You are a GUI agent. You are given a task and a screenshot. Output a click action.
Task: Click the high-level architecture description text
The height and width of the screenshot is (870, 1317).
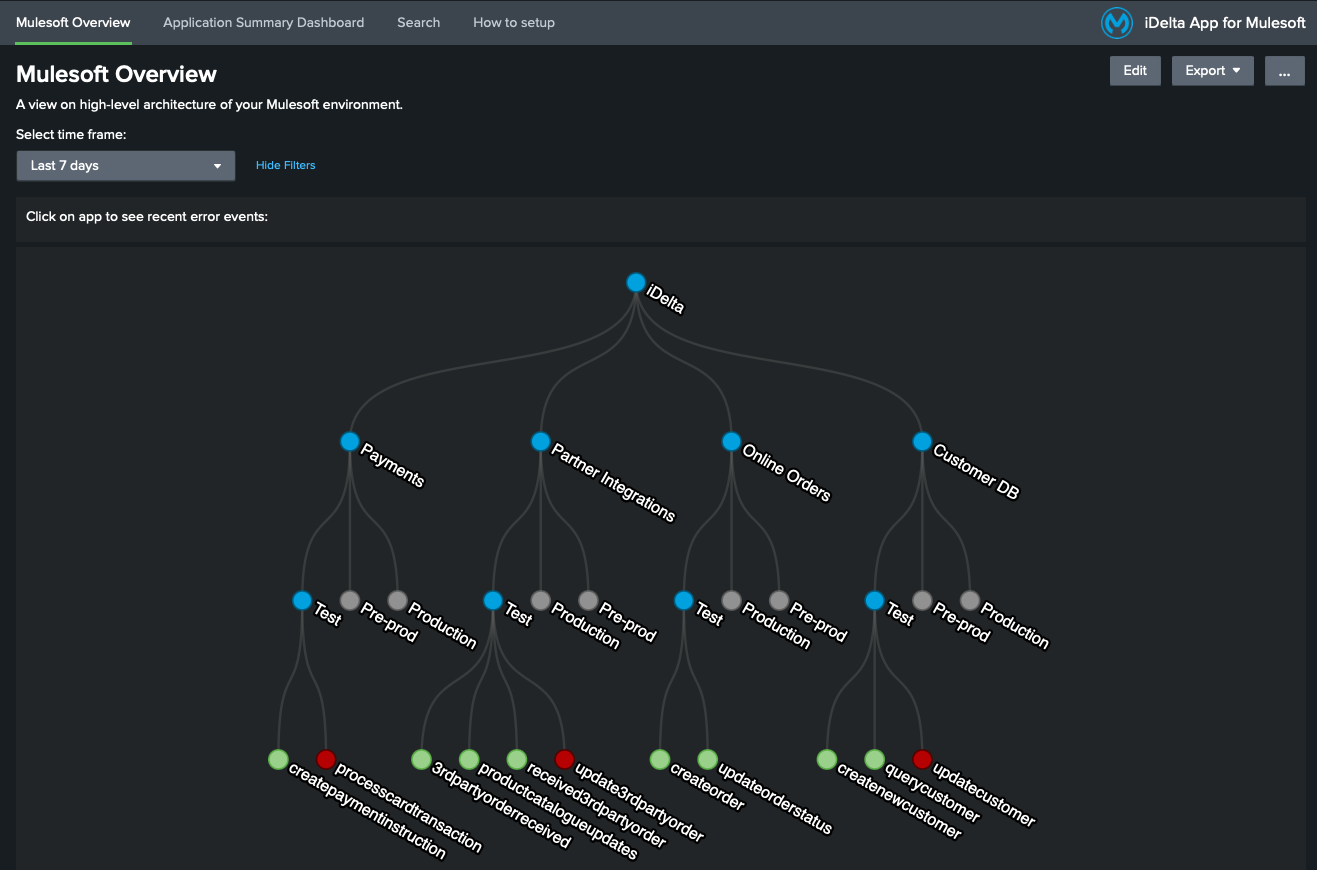click(209, 104)
